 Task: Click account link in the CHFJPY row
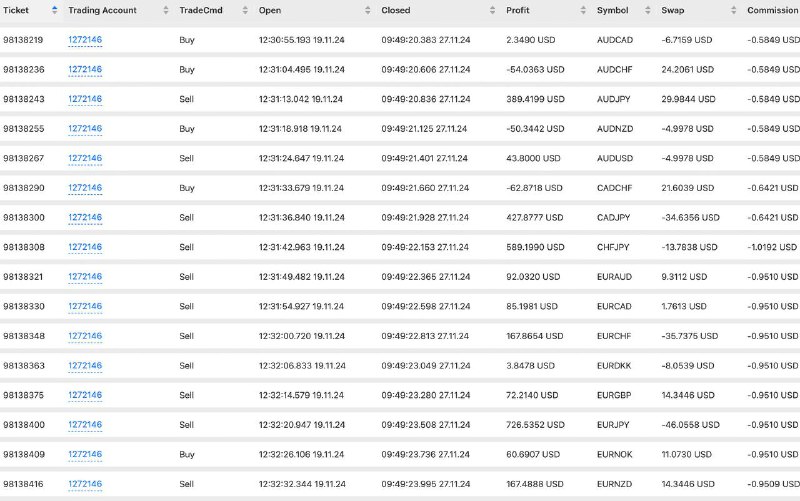85,247
